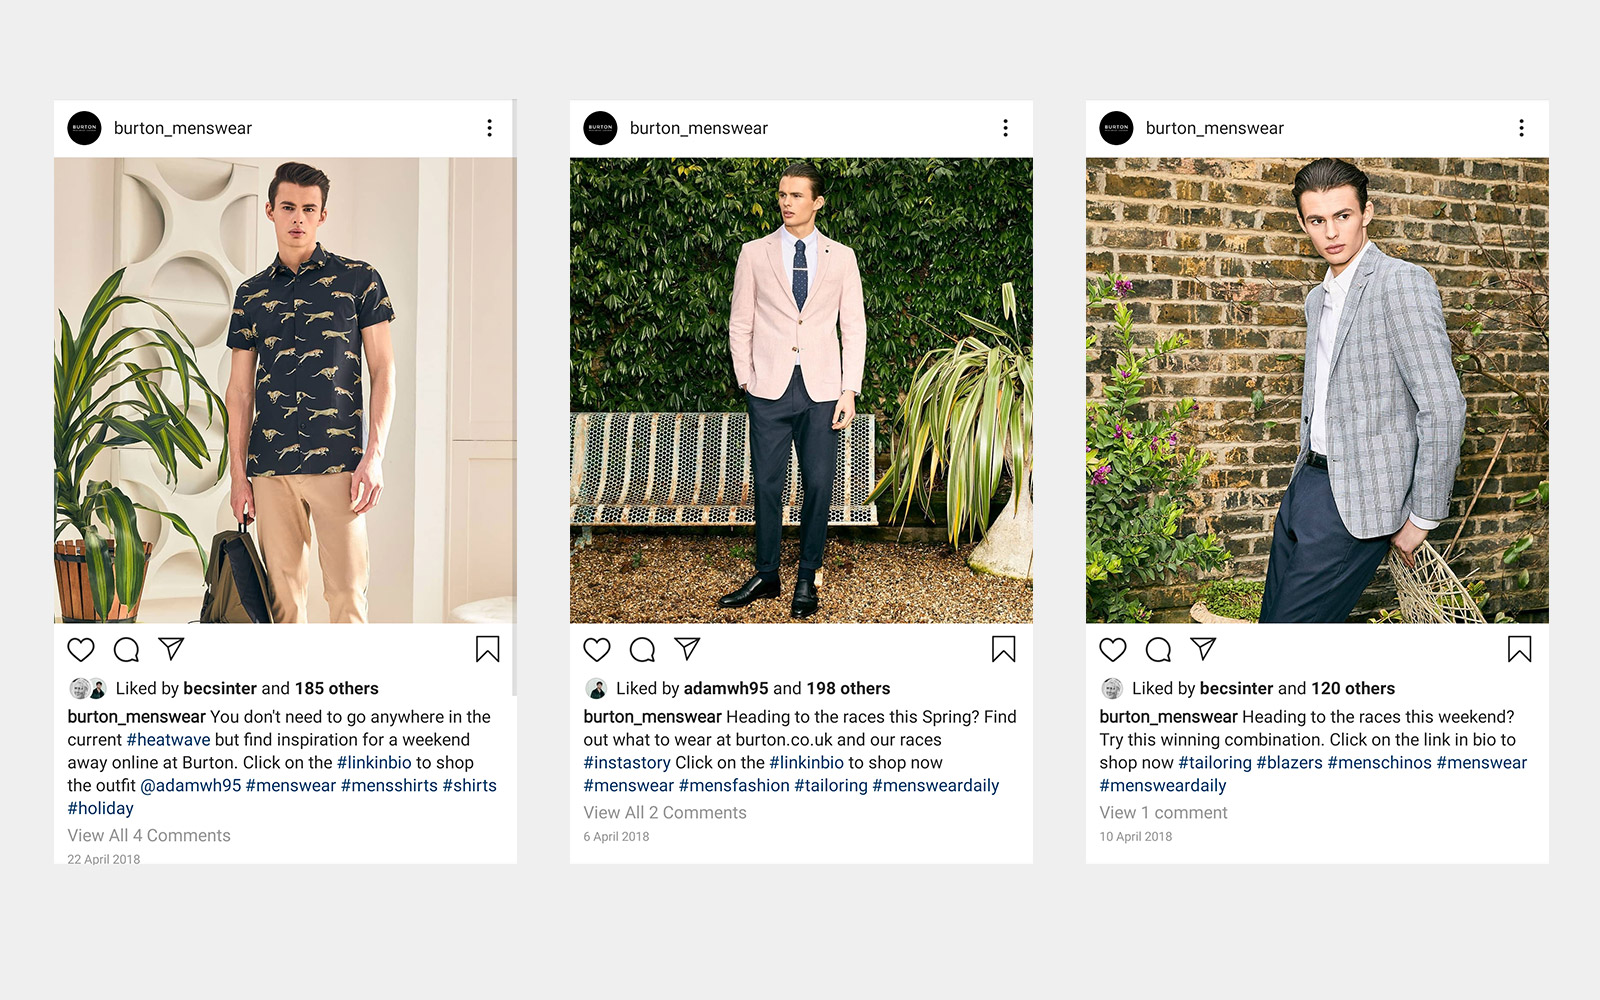Screen dimensions: 1600x1000
Task: Save the pink blazer post with bookmark
Action: pos(1004,650)
